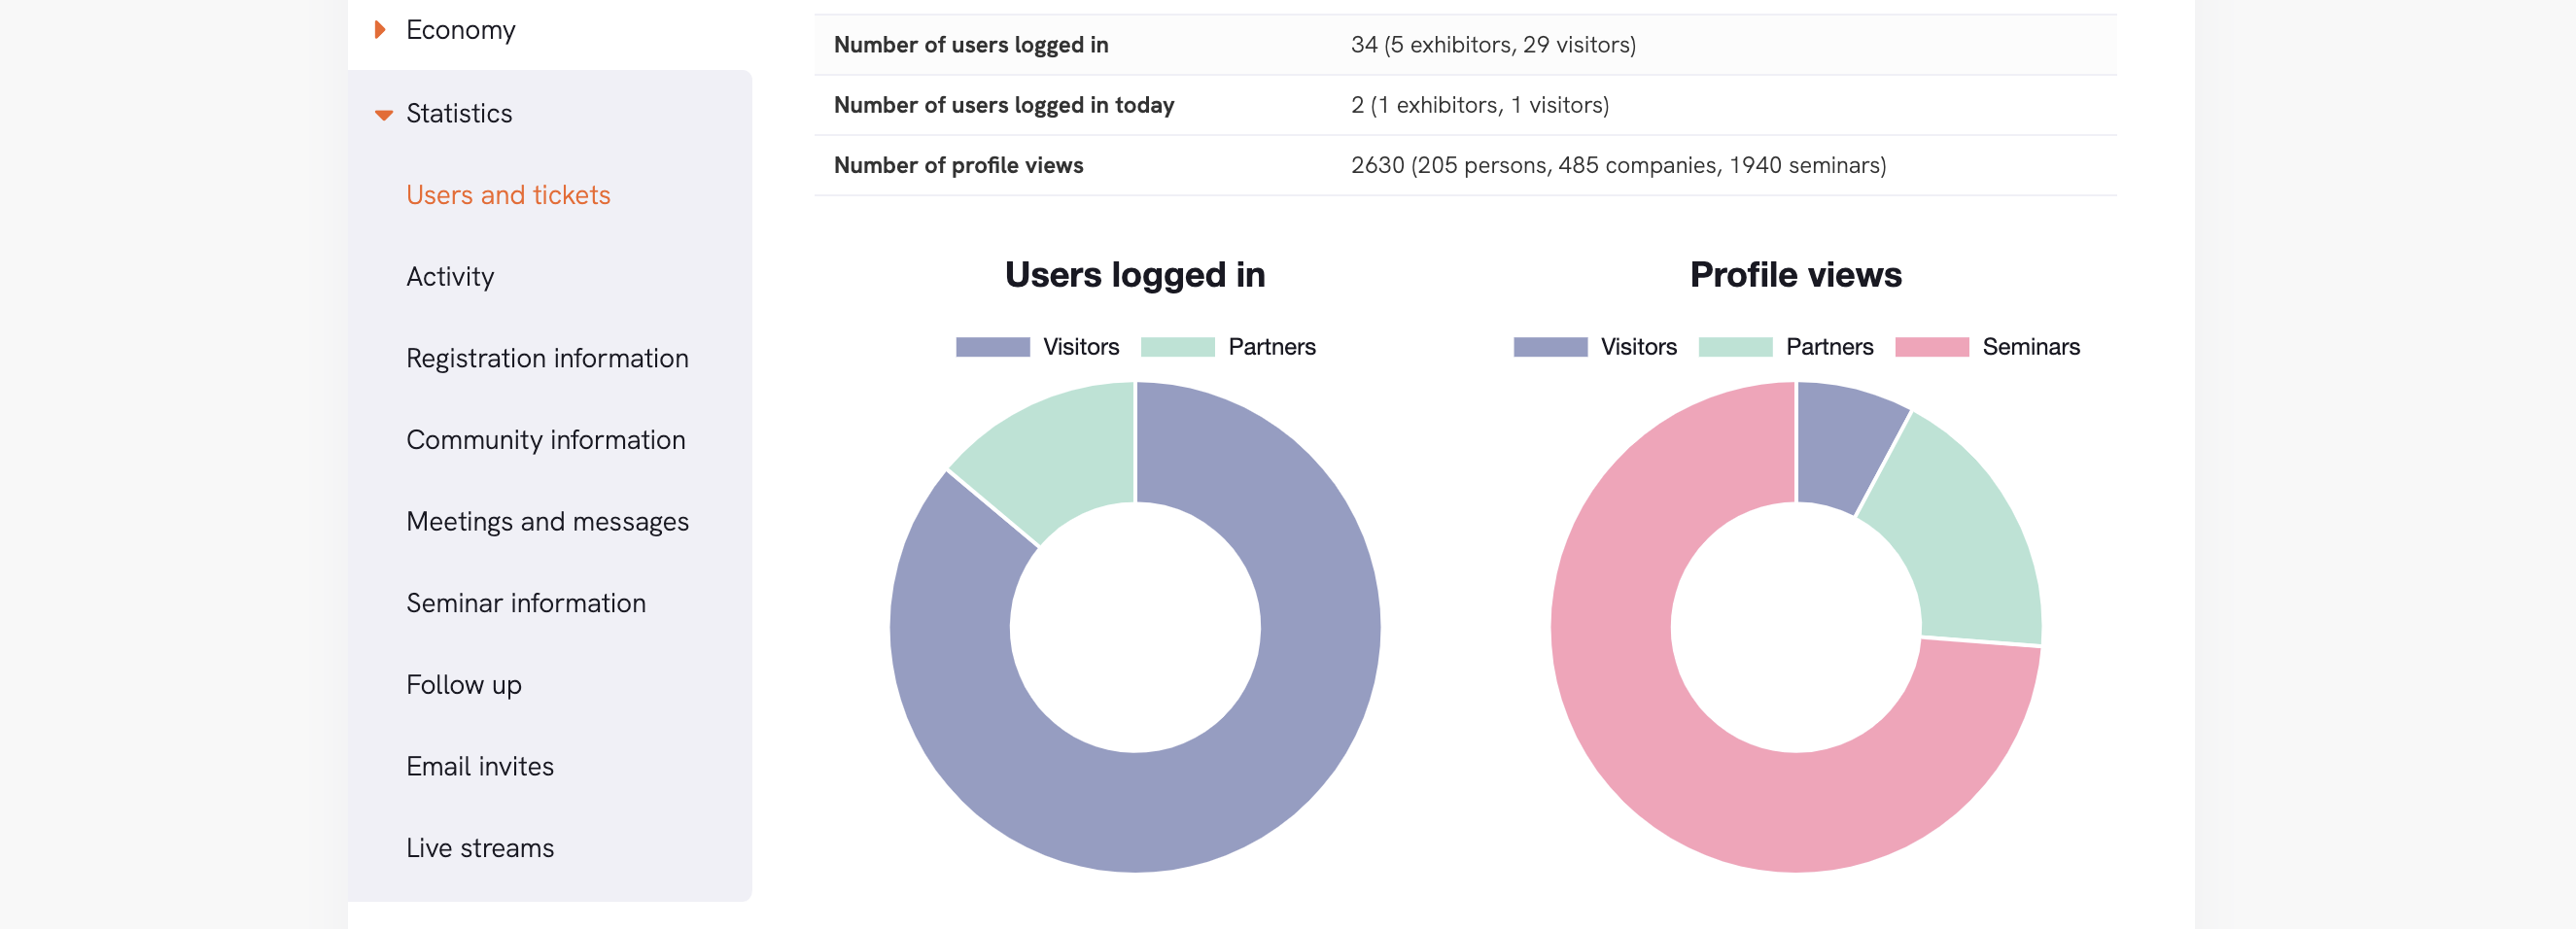Open Users and tickets page
2576x929 pixels.
point(508,195)
